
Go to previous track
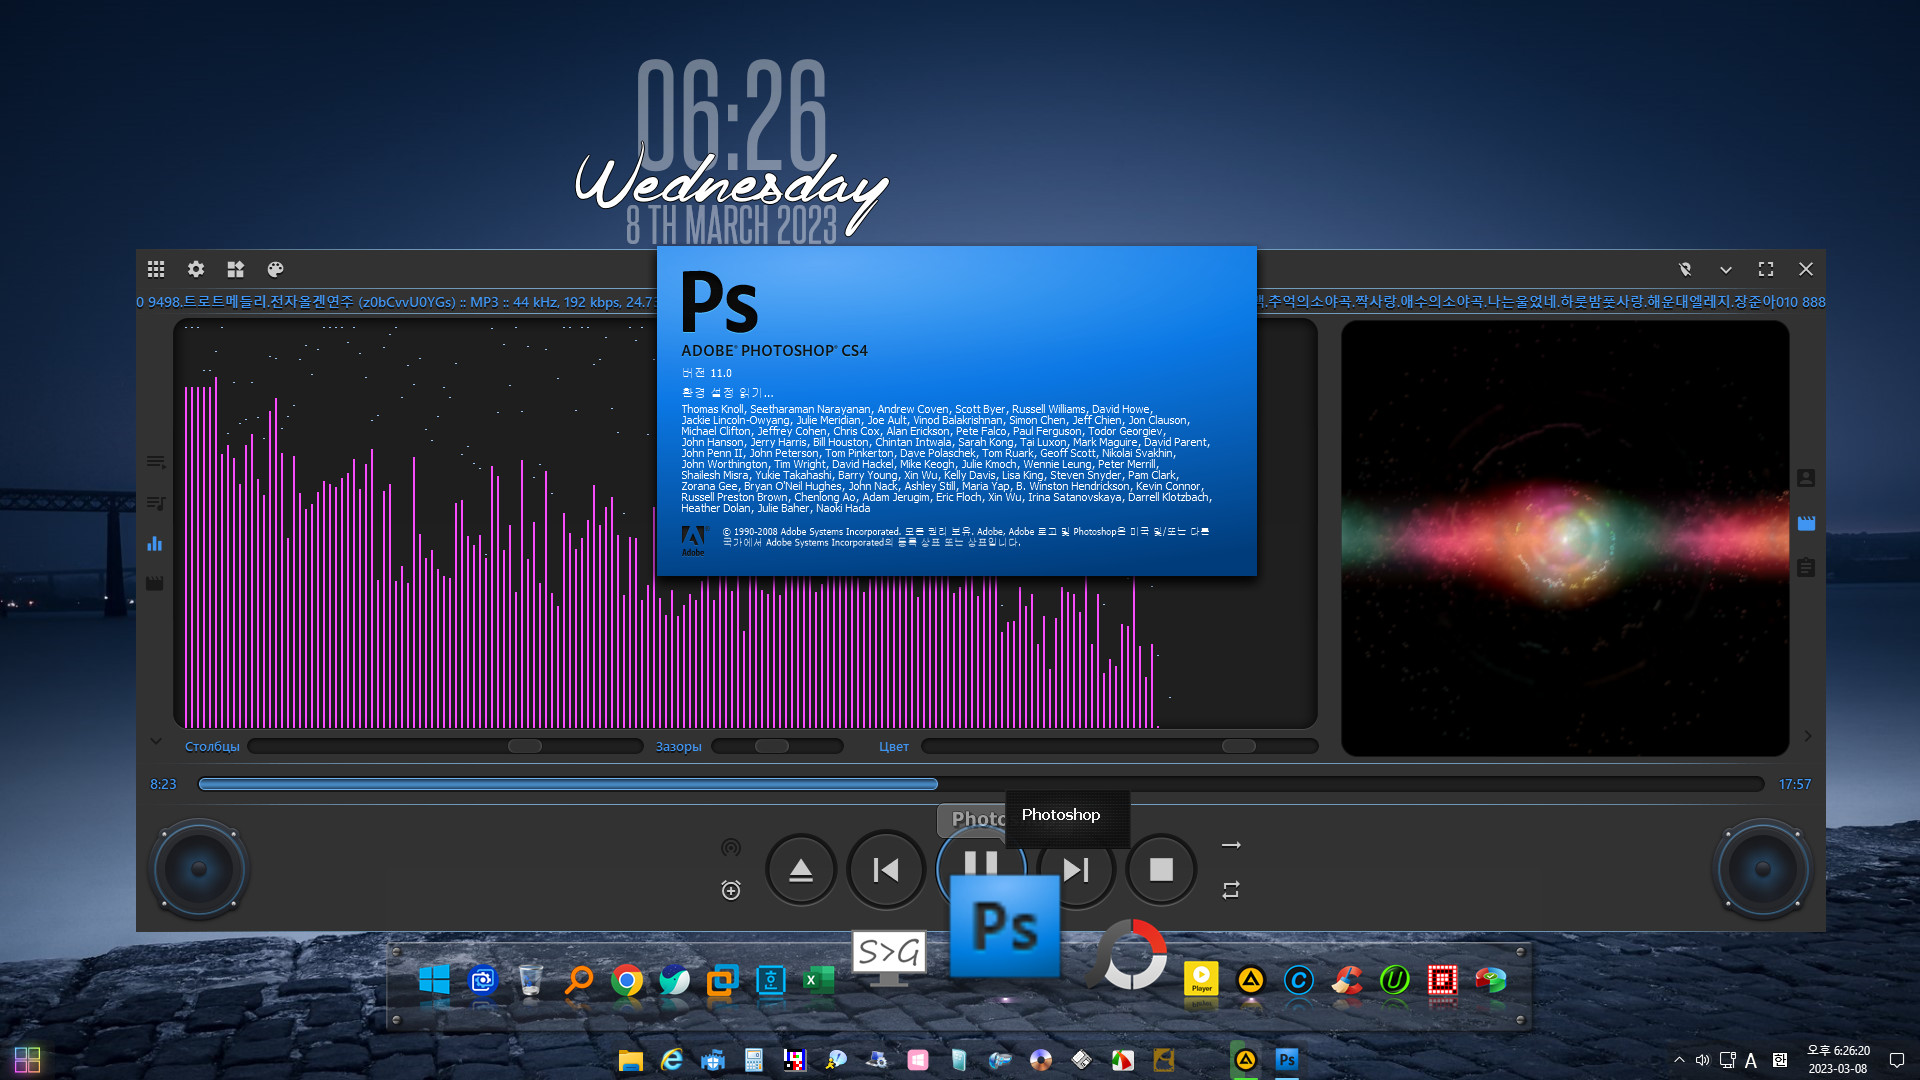886,870
